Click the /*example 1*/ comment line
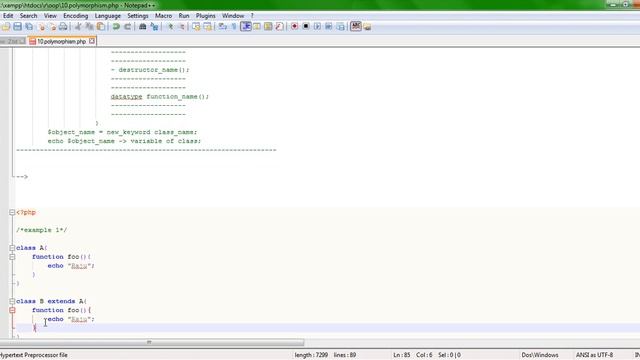 [x=41, y=230]
